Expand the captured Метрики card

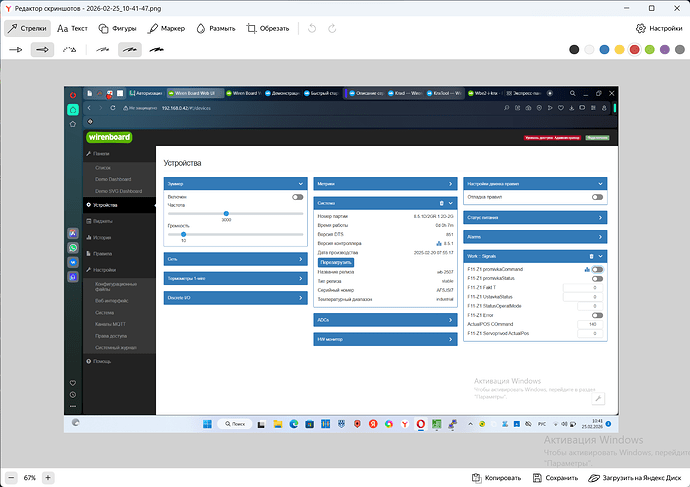click(x=385, y=184)
